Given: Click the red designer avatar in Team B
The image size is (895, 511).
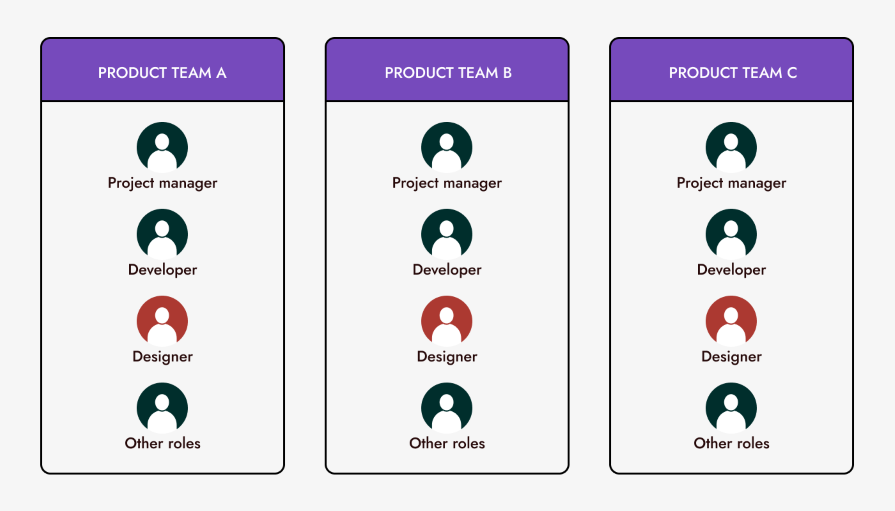Looking at the screenshot, I should (447, 321).
